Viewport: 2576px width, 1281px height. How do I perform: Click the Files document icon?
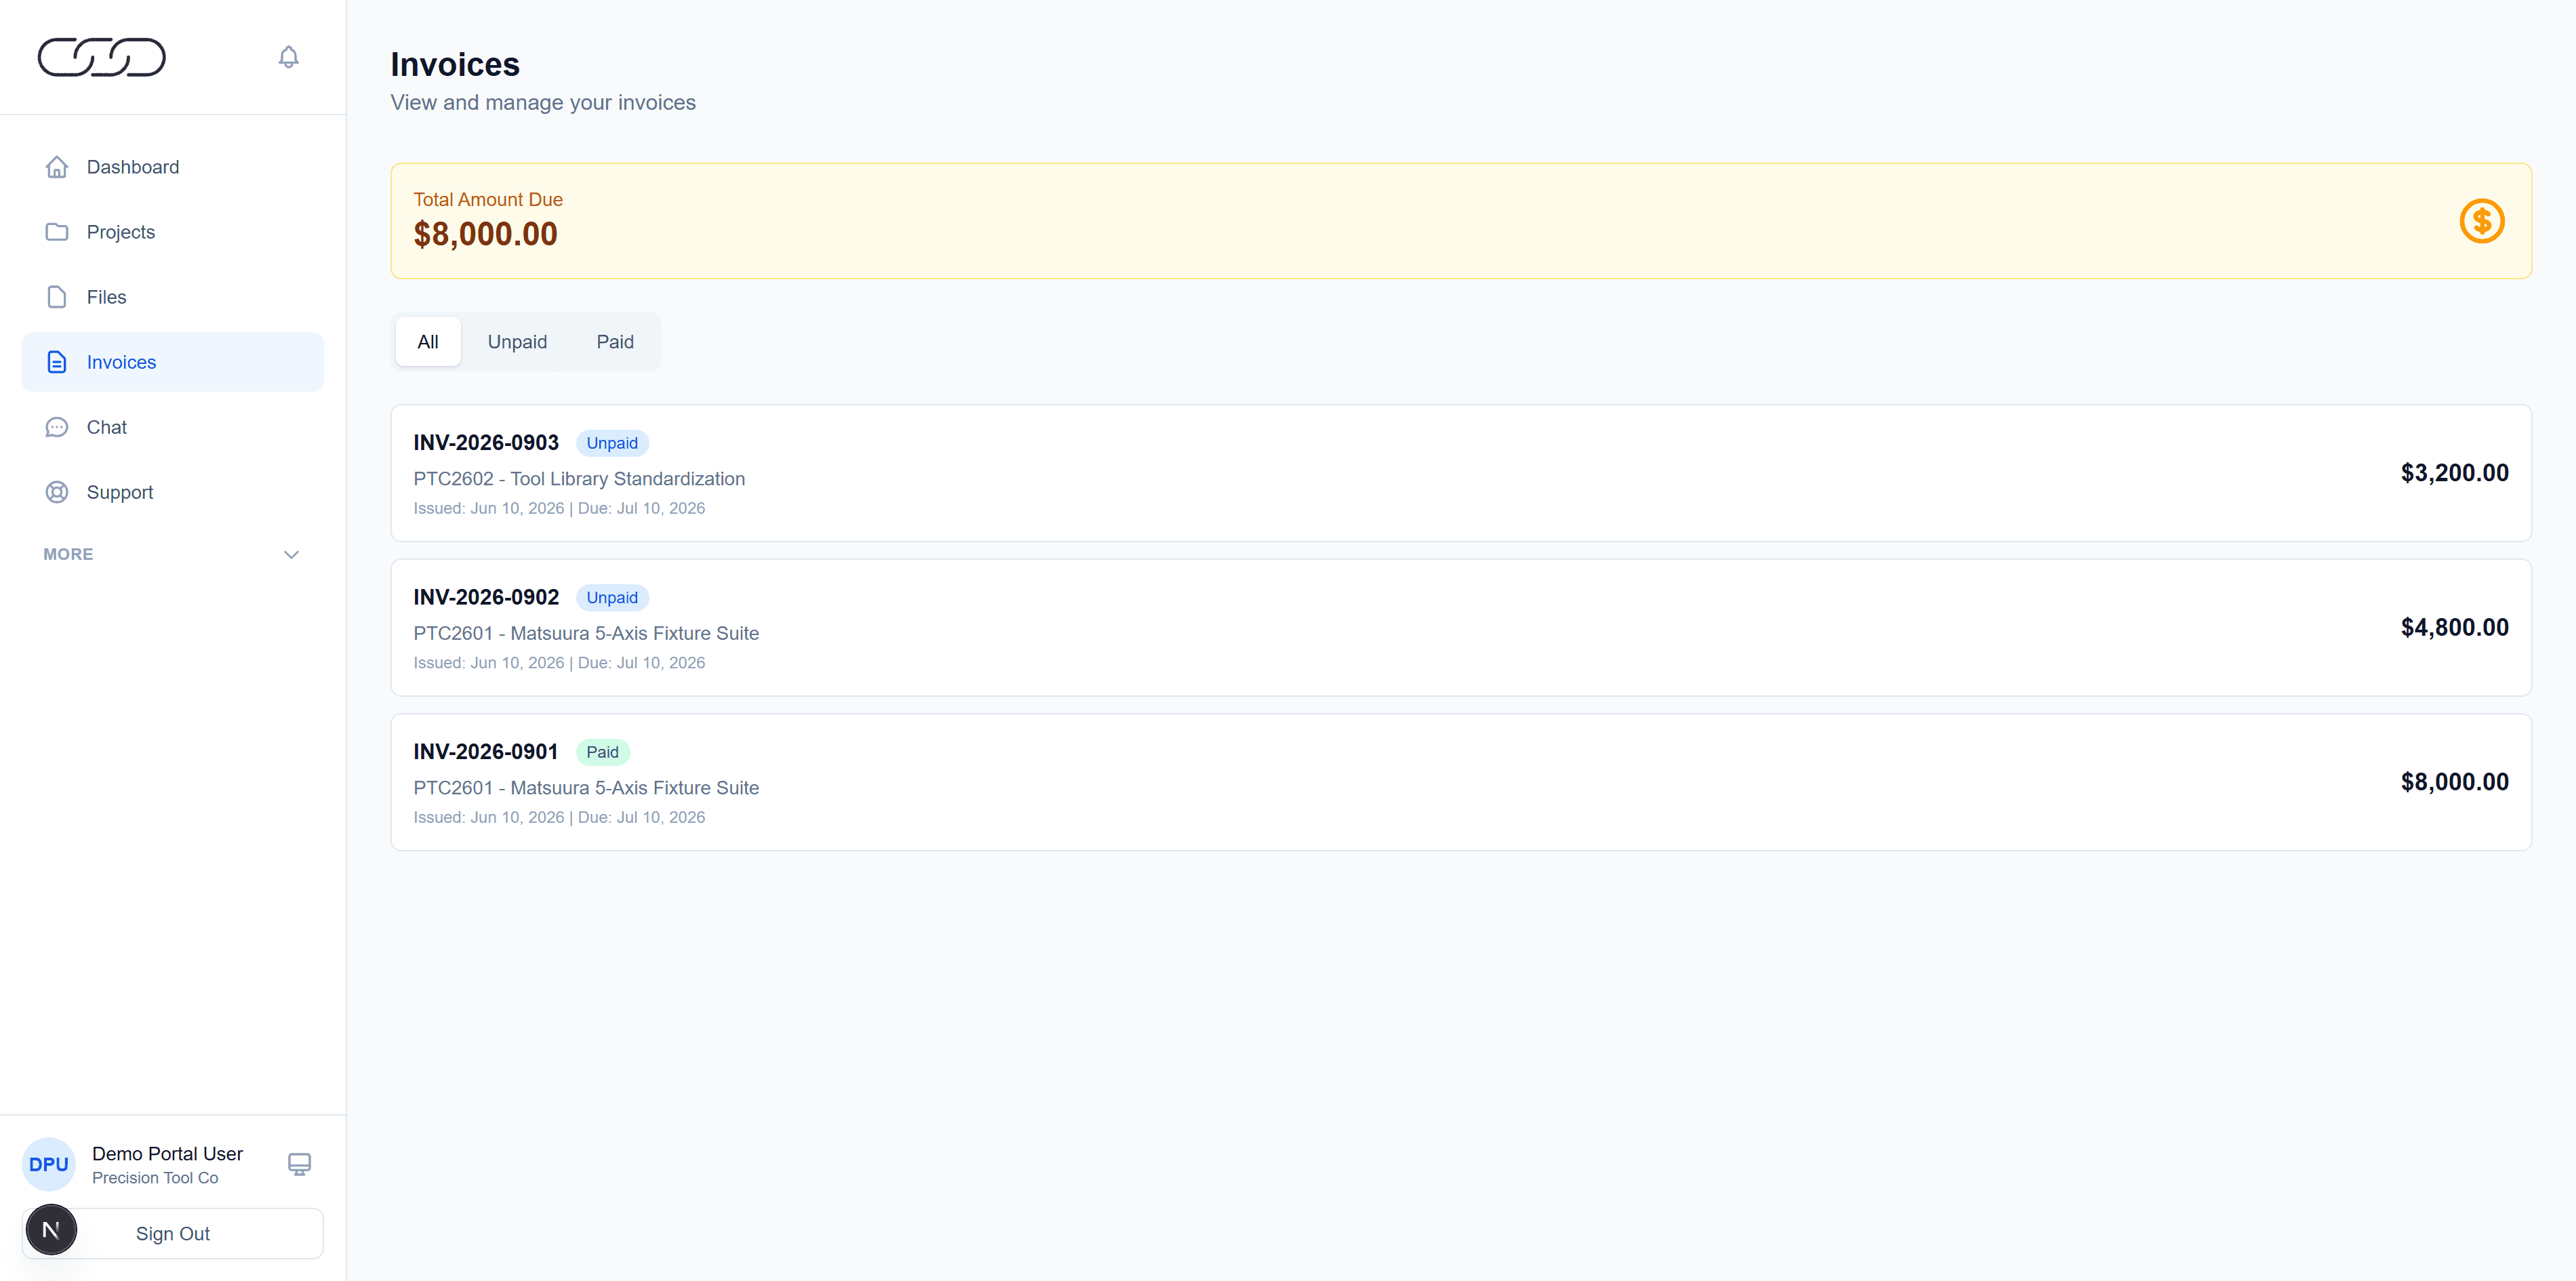(57, 297)
